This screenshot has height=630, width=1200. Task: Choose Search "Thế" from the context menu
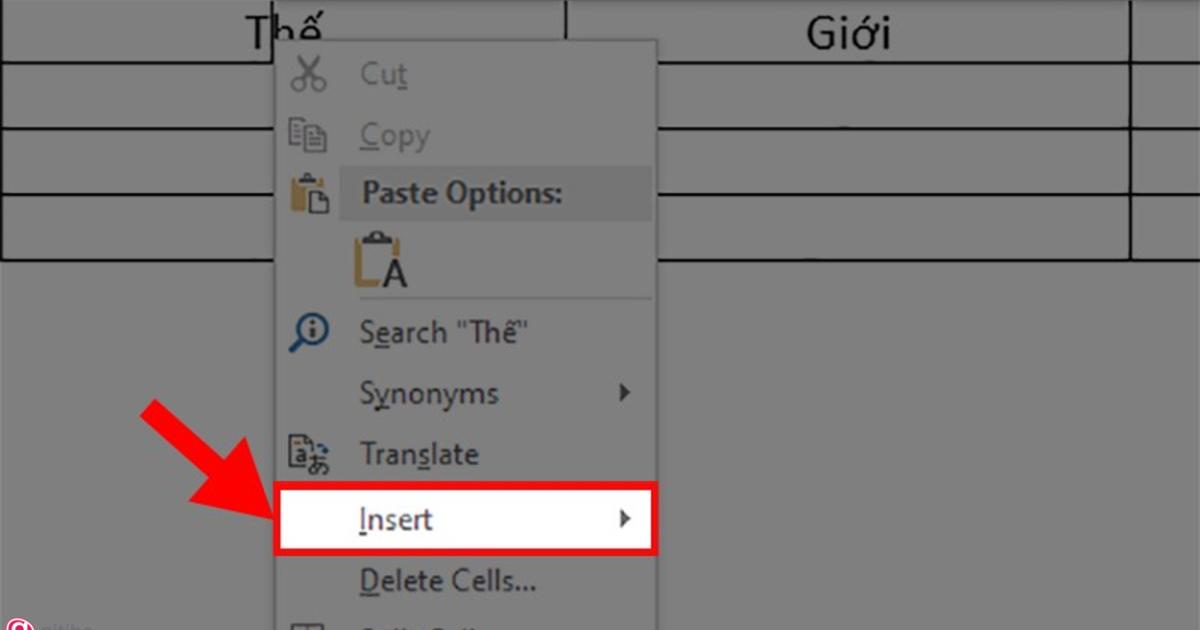pos(443,333)
